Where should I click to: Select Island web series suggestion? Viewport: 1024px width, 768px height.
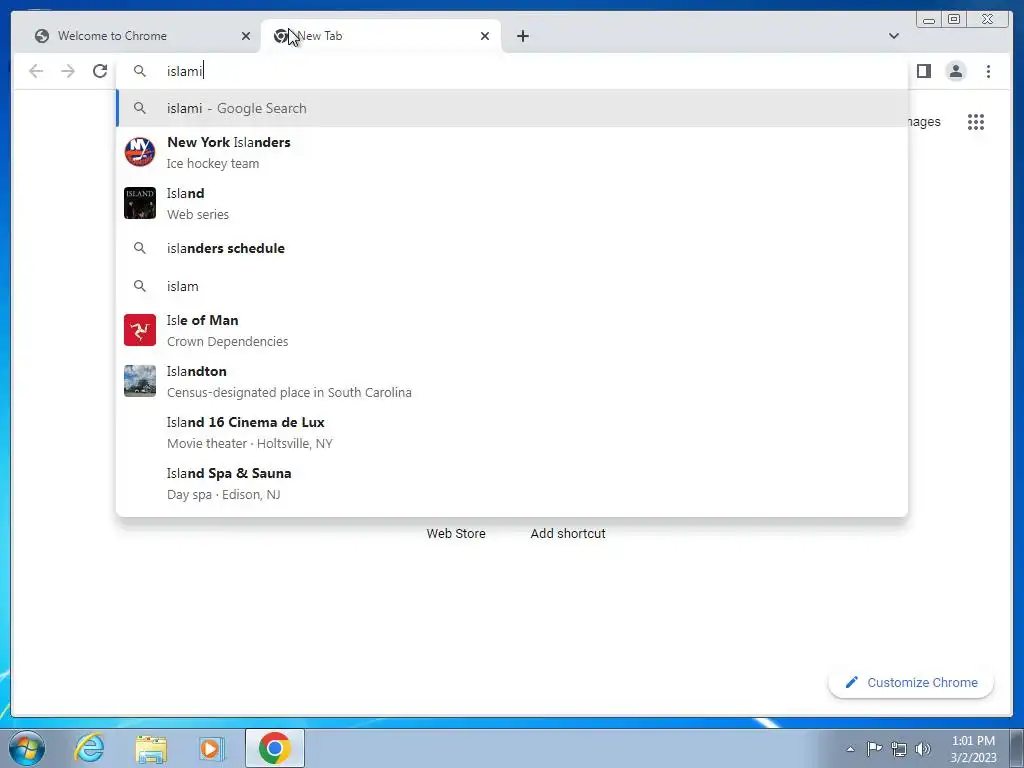(x=511, y=203)
